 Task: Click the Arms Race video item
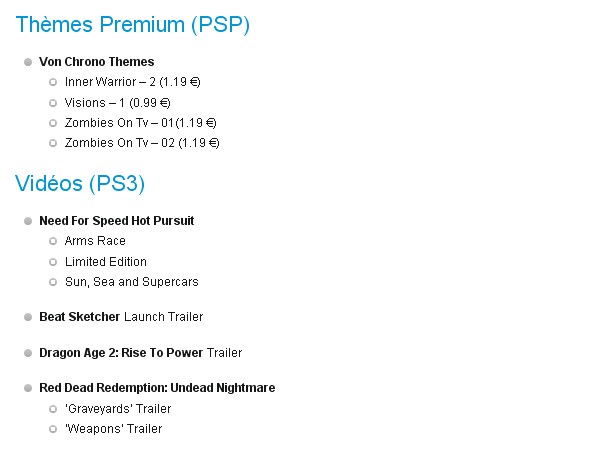(95, 241)
